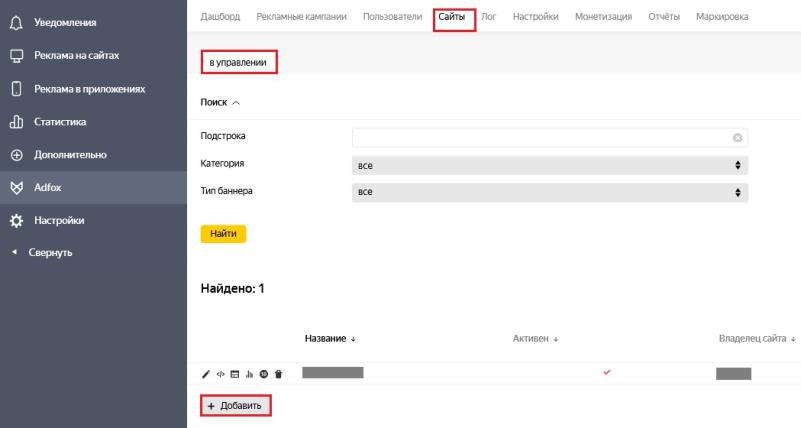This screenshot has width=801, height=428.
Task: Select Adfox in the sidebar
Action: 93,187
